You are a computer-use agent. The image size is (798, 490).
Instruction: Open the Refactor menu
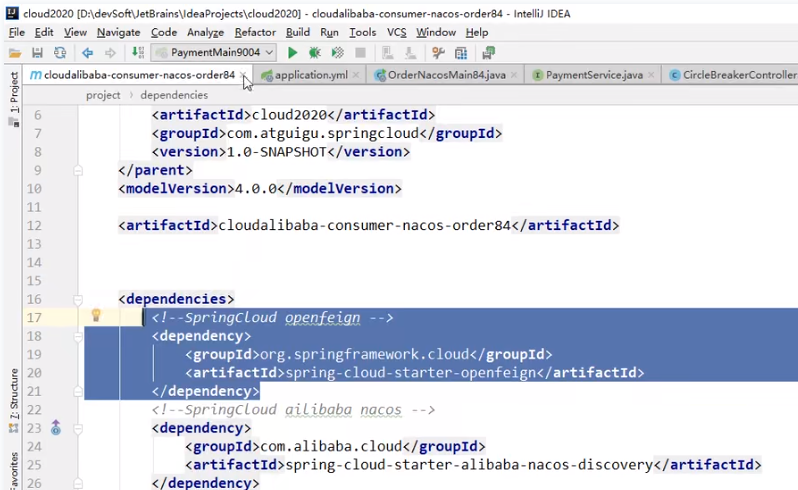[255, 33]
